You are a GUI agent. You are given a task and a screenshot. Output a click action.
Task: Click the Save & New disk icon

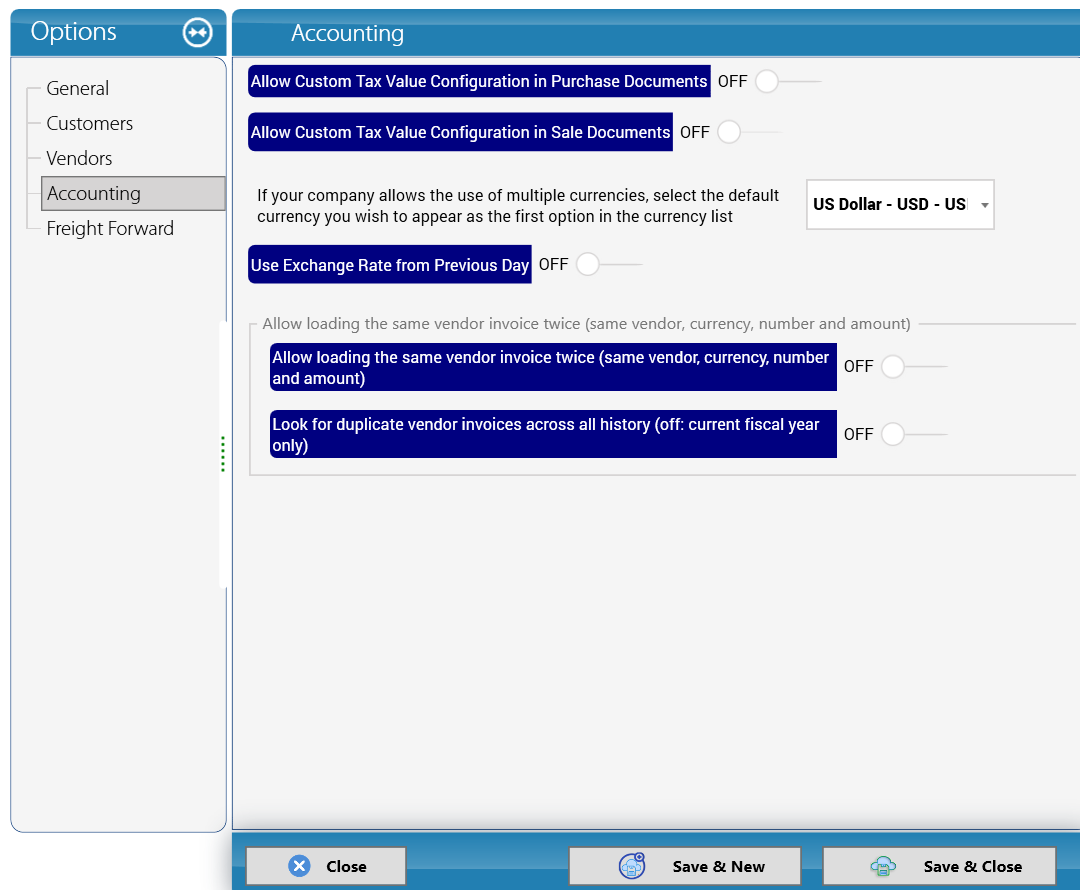coord(632,866)
